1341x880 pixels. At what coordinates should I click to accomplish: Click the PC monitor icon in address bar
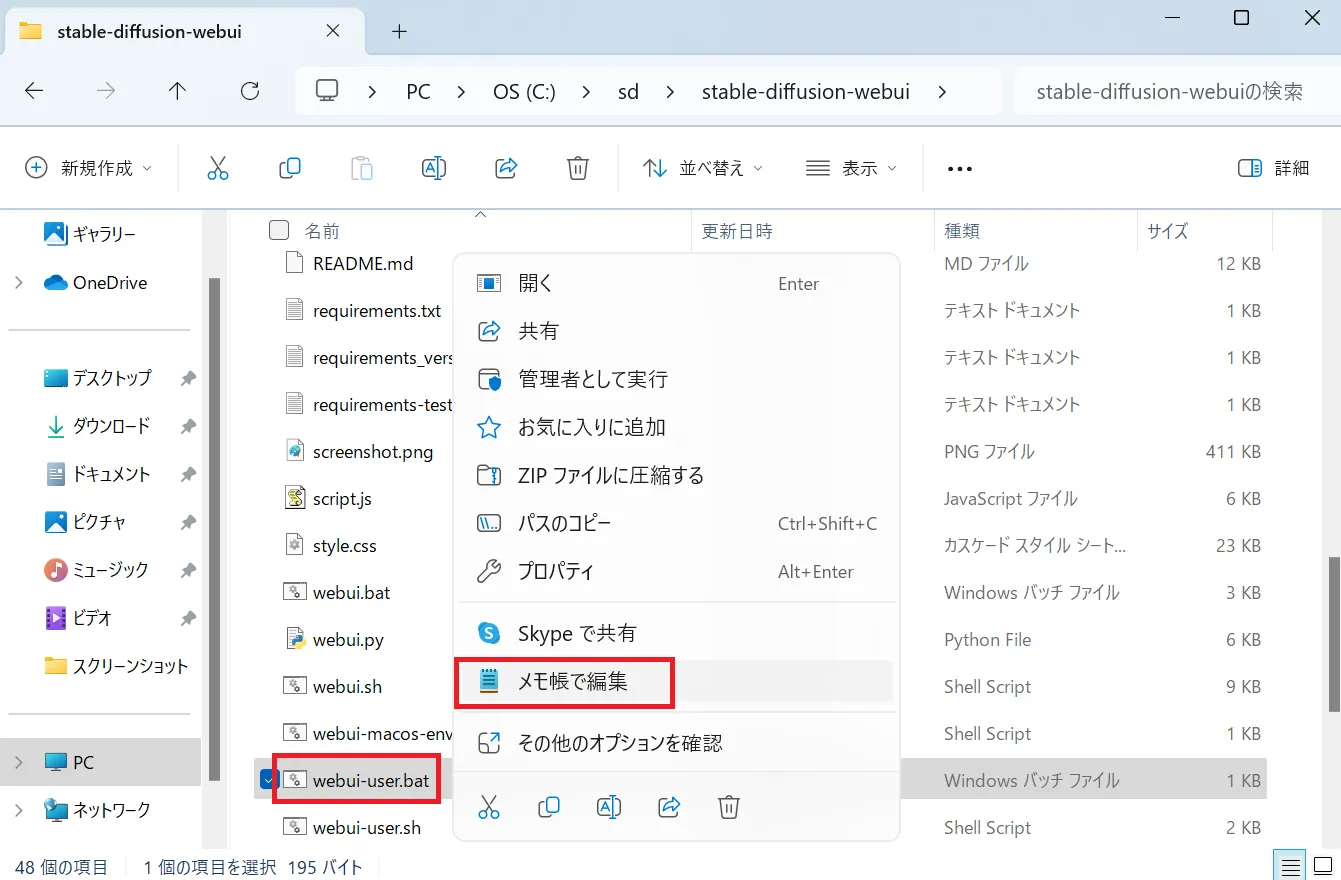point(327,91)
